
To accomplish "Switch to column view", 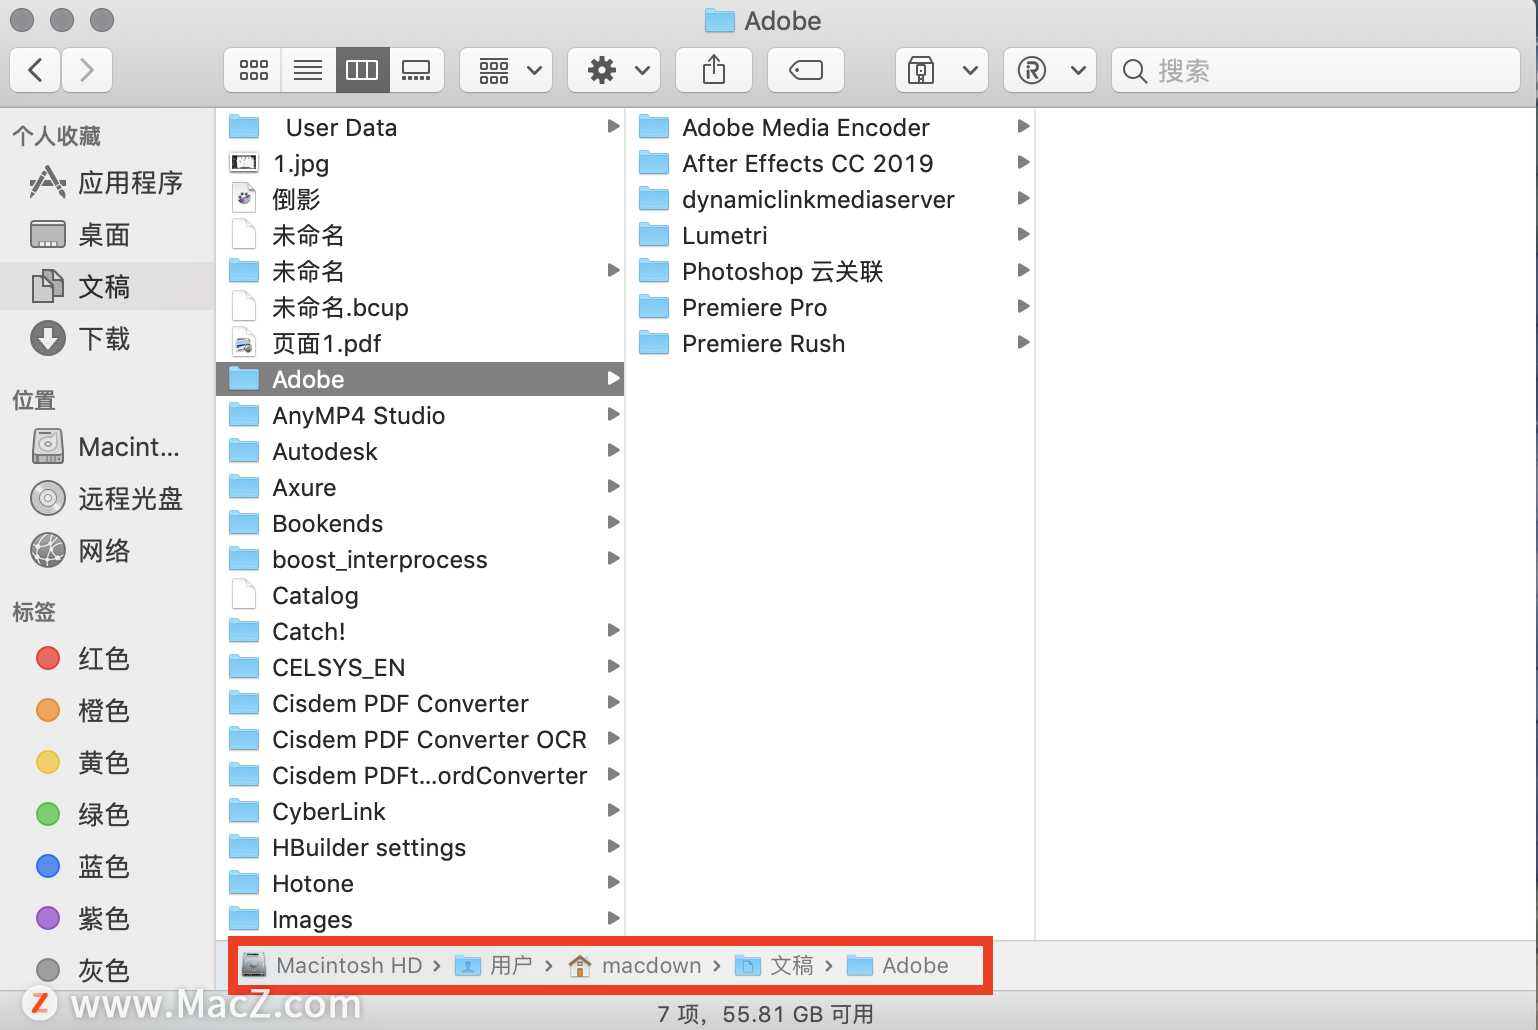I will point(362,70).
